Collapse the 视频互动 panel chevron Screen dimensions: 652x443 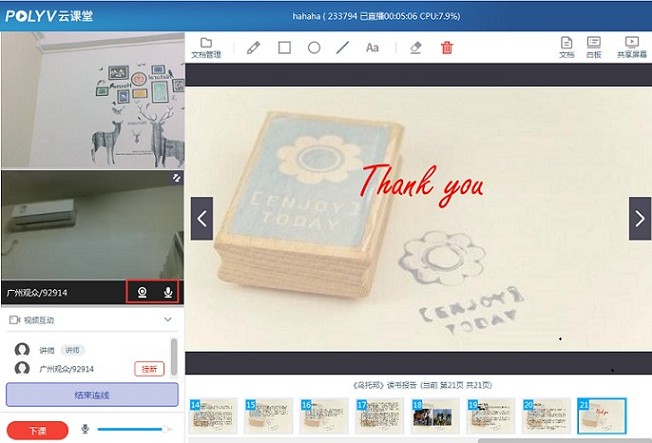[168, 320]
